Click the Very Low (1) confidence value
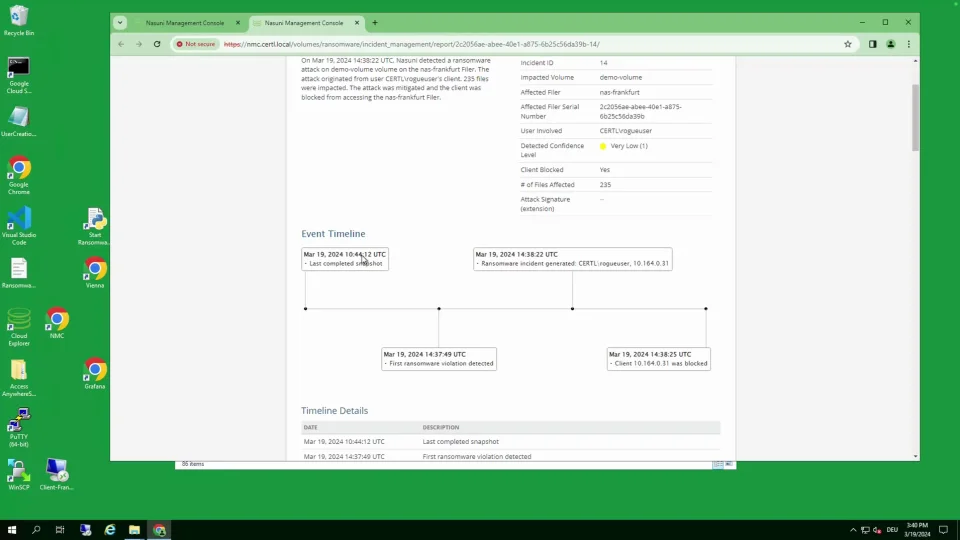The image size is (960, 540). [629, 146]
